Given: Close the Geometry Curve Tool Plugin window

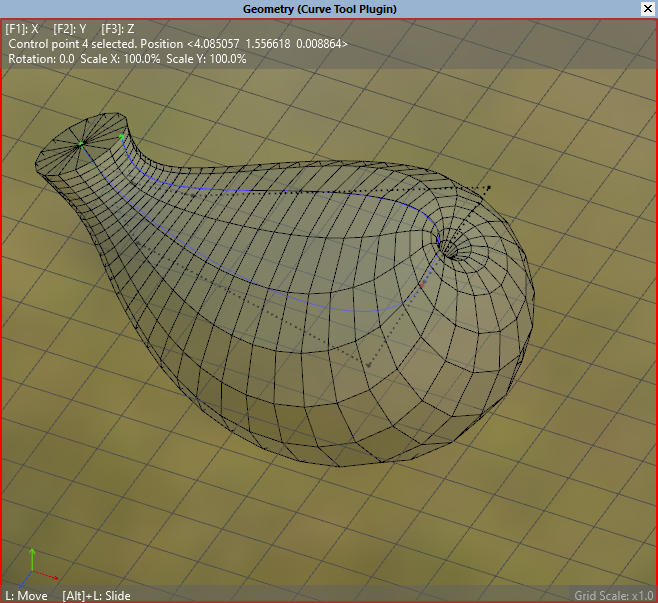Looking at the screenshot, I should (x=648, y=9).
